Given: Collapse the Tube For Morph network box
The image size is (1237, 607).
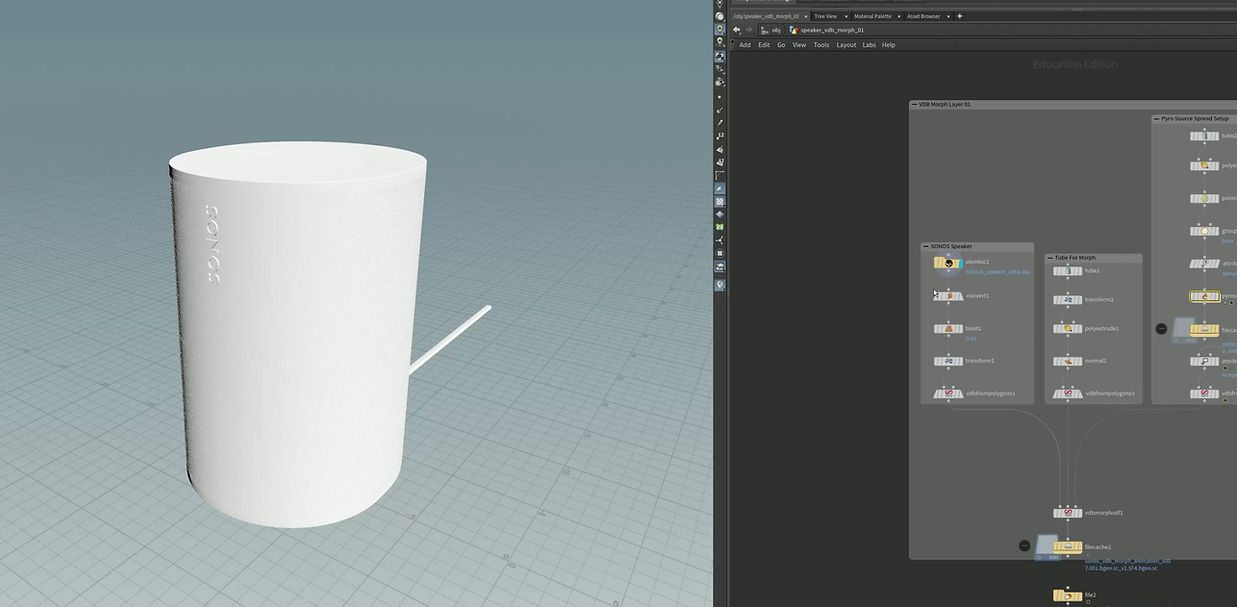Looking at the screenshot, I should tap(1050, 258).
